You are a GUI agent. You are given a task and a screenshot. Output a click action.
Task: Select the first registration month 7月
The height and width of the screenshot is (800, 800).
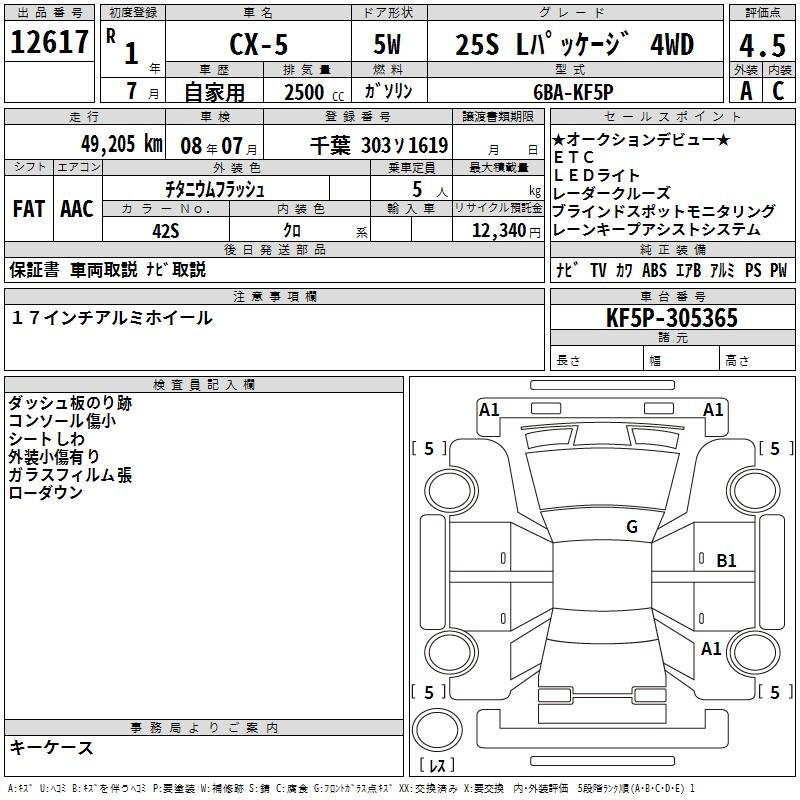pyautogui.click(x=142, y=91)
